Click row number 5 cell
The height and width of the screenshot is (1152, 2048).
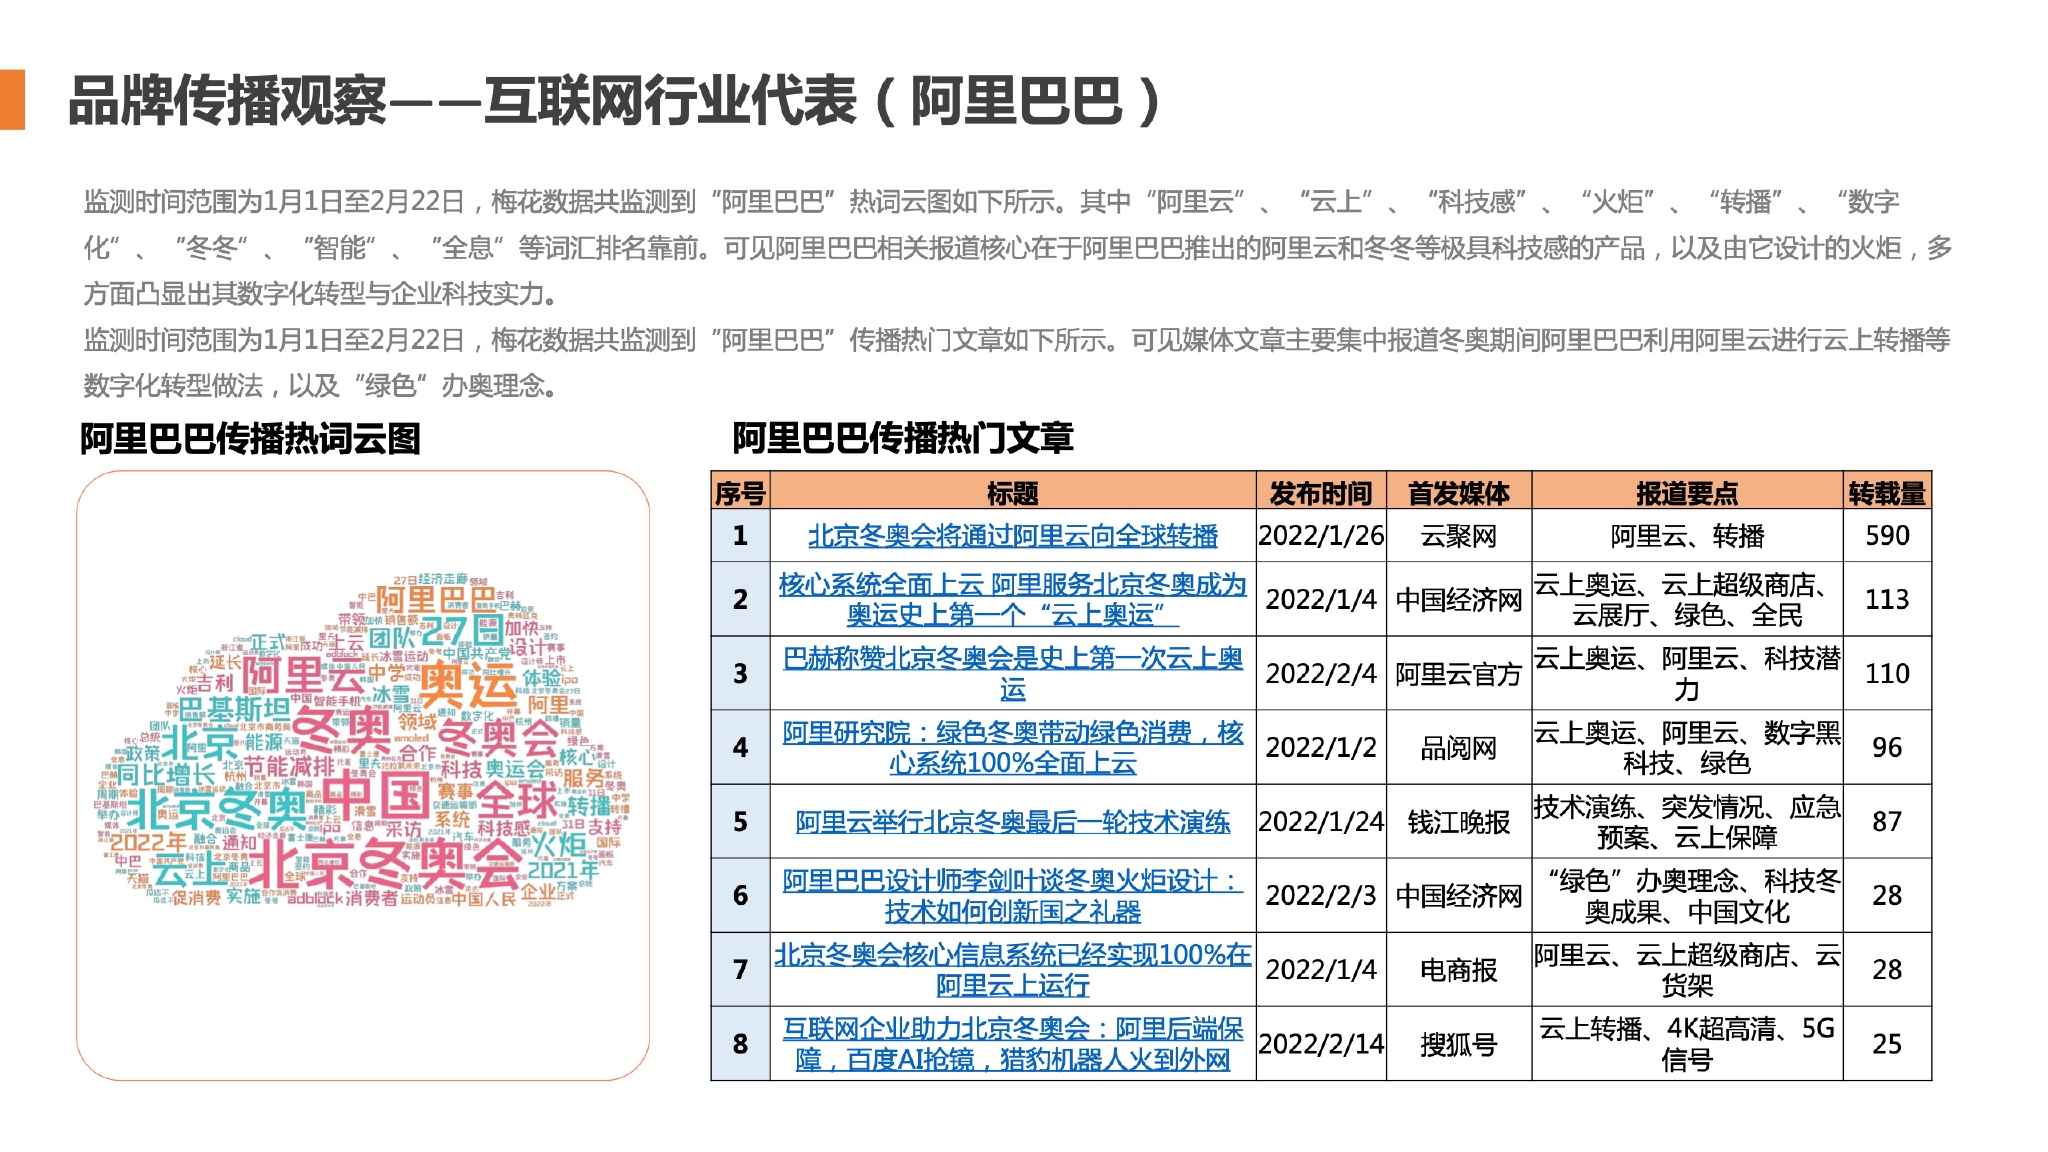740,822
